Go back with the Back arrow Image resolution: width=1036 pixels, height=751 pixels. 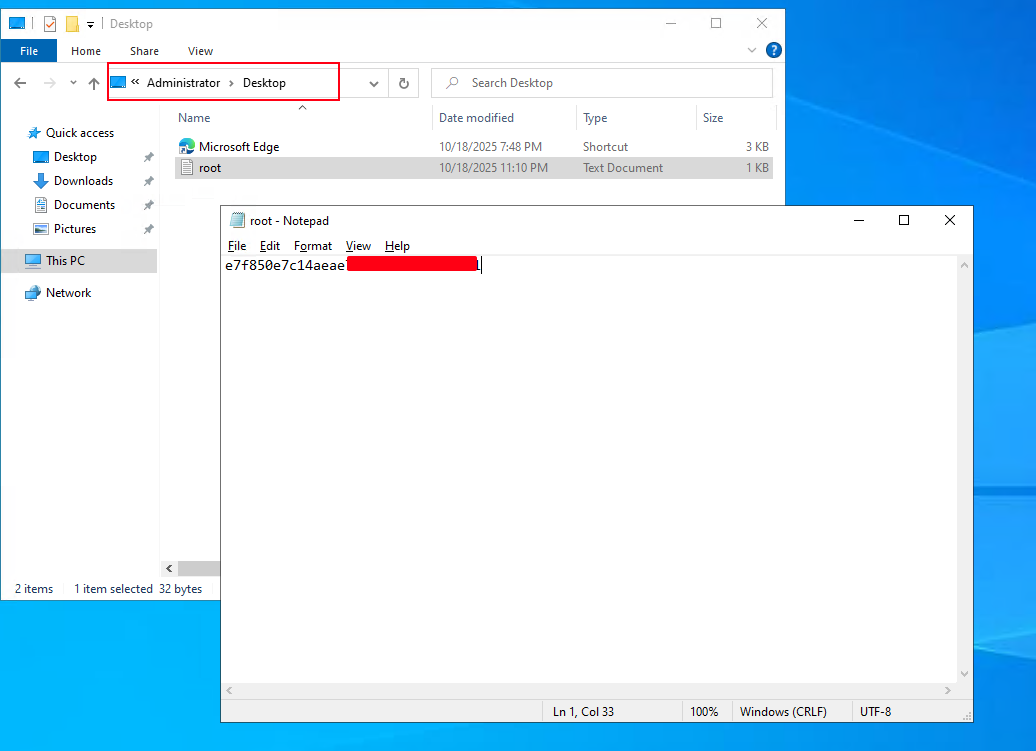coord(20,83)
